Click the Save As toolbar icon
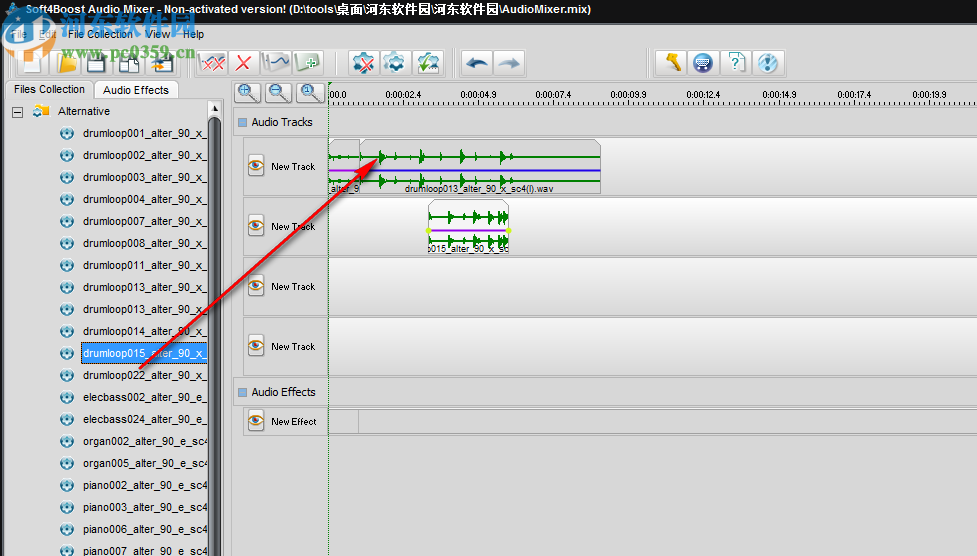 pos(129,63)
